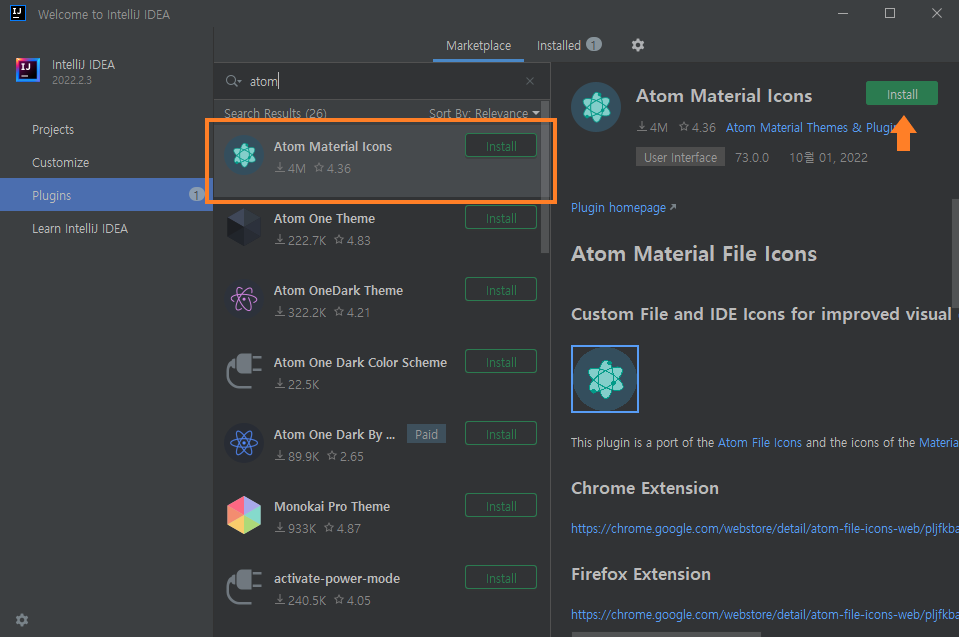This screenshot has height=637, width=959.
Task: Click Atom Material Icons logo in results list
Action: (x=244, y=155)
